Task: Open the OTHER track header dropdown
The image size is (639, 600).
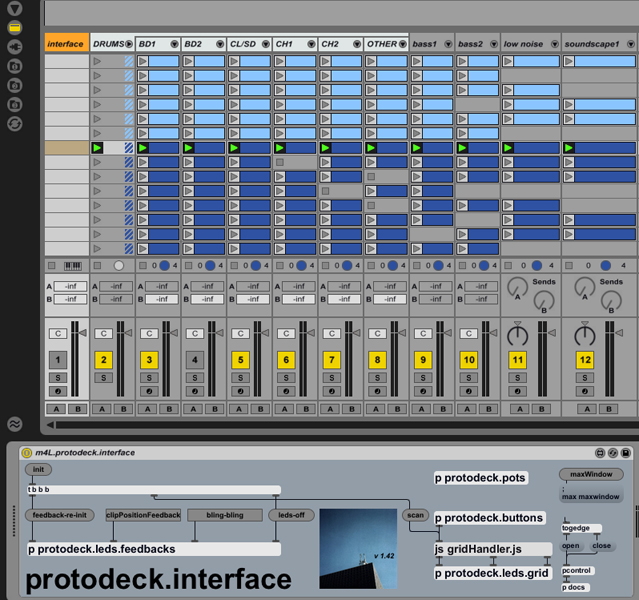Action: point(402,45)
